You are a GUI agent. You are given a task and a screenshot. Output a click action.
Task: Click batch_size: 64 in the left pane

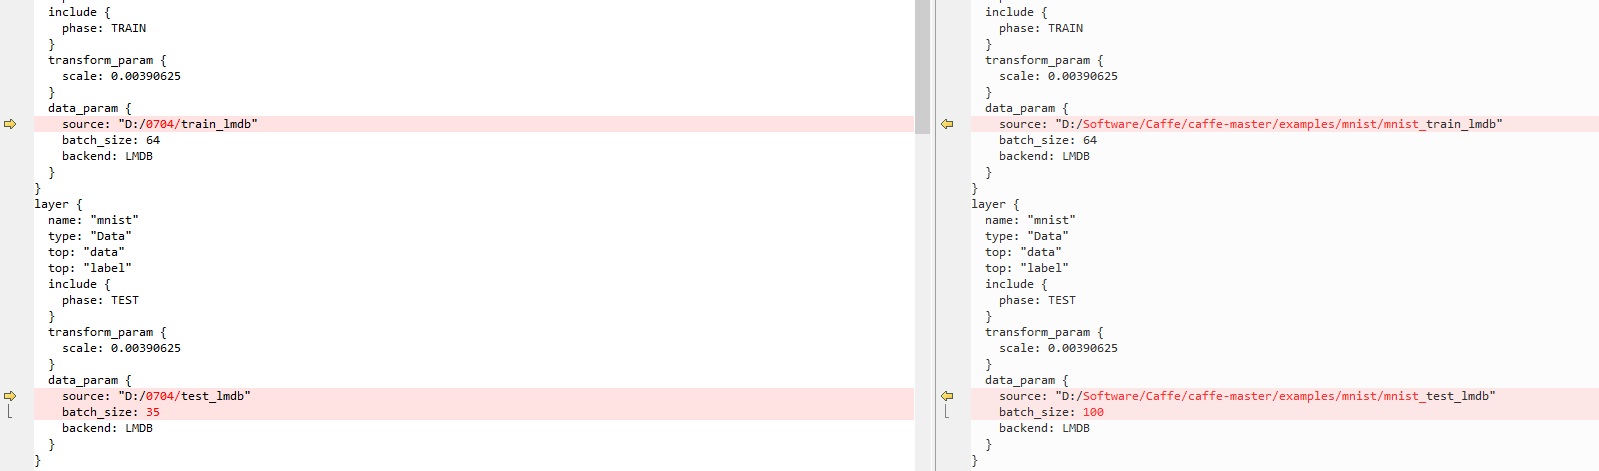(111, 140)
